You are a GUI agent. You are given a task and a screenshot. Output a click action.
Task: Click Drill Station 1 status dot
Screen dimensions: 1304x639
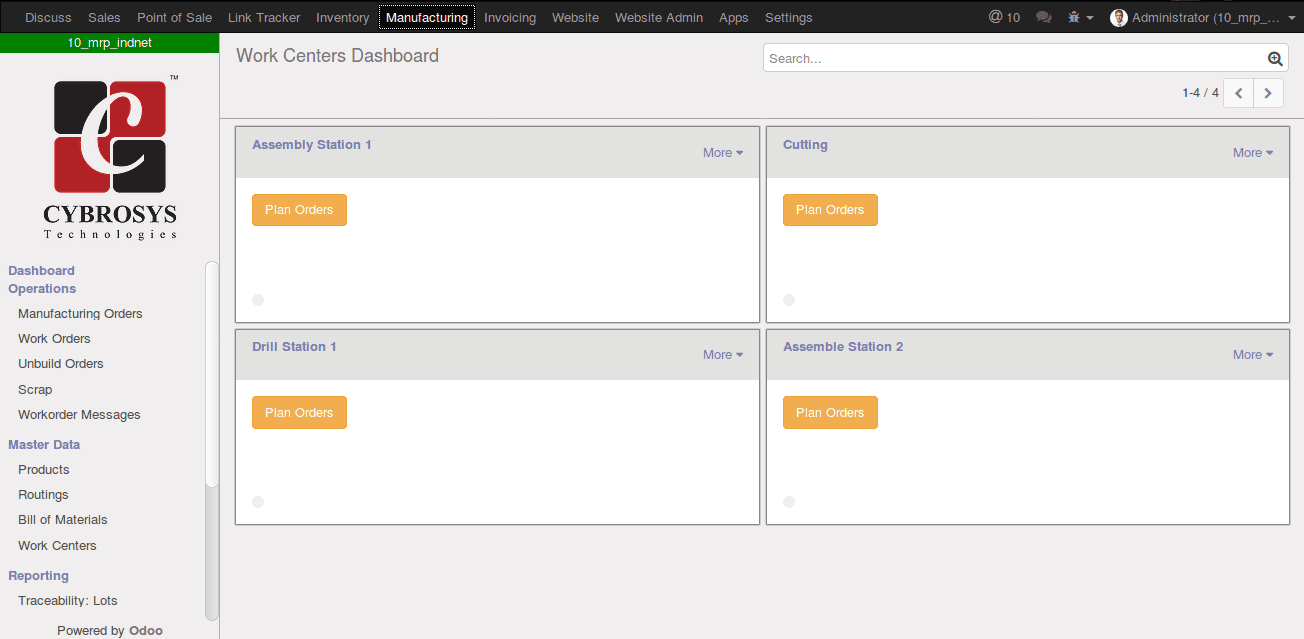point(258,502)
